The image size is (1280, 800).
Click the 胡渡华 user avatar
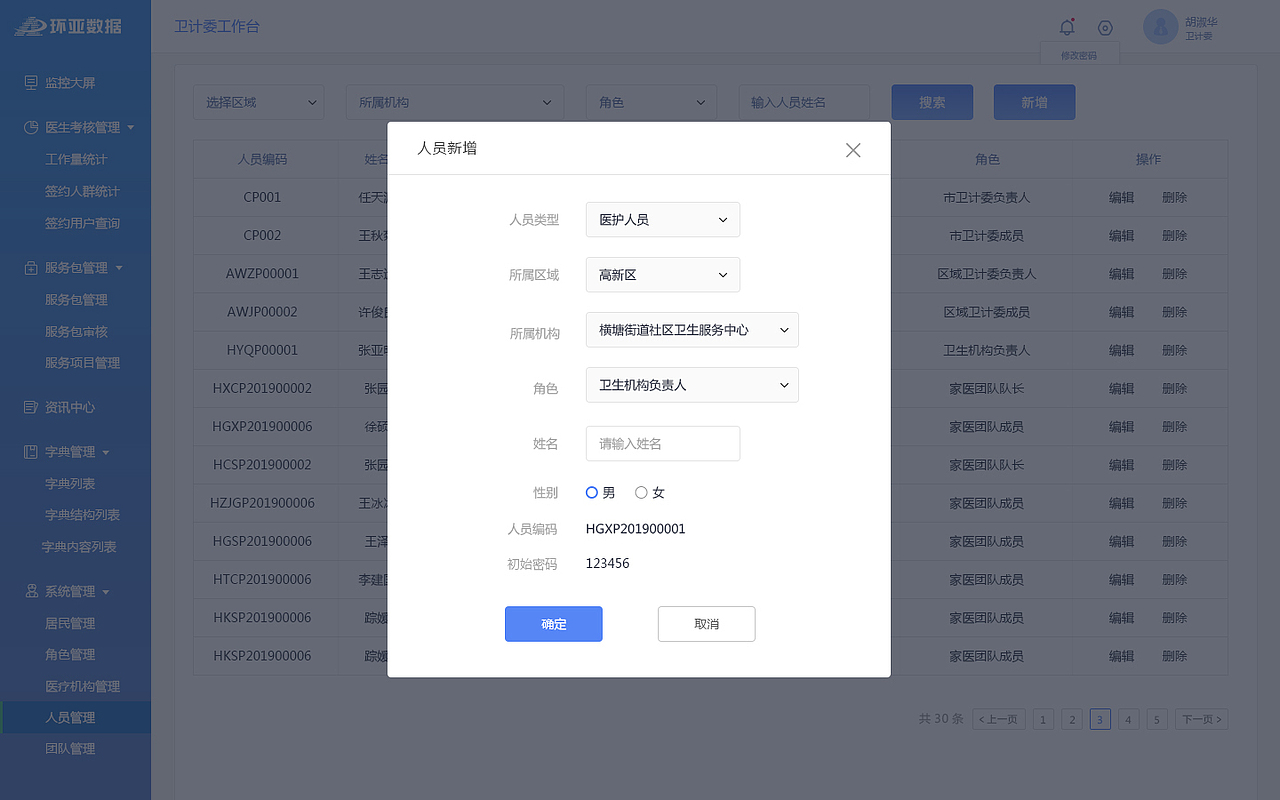1160,27
